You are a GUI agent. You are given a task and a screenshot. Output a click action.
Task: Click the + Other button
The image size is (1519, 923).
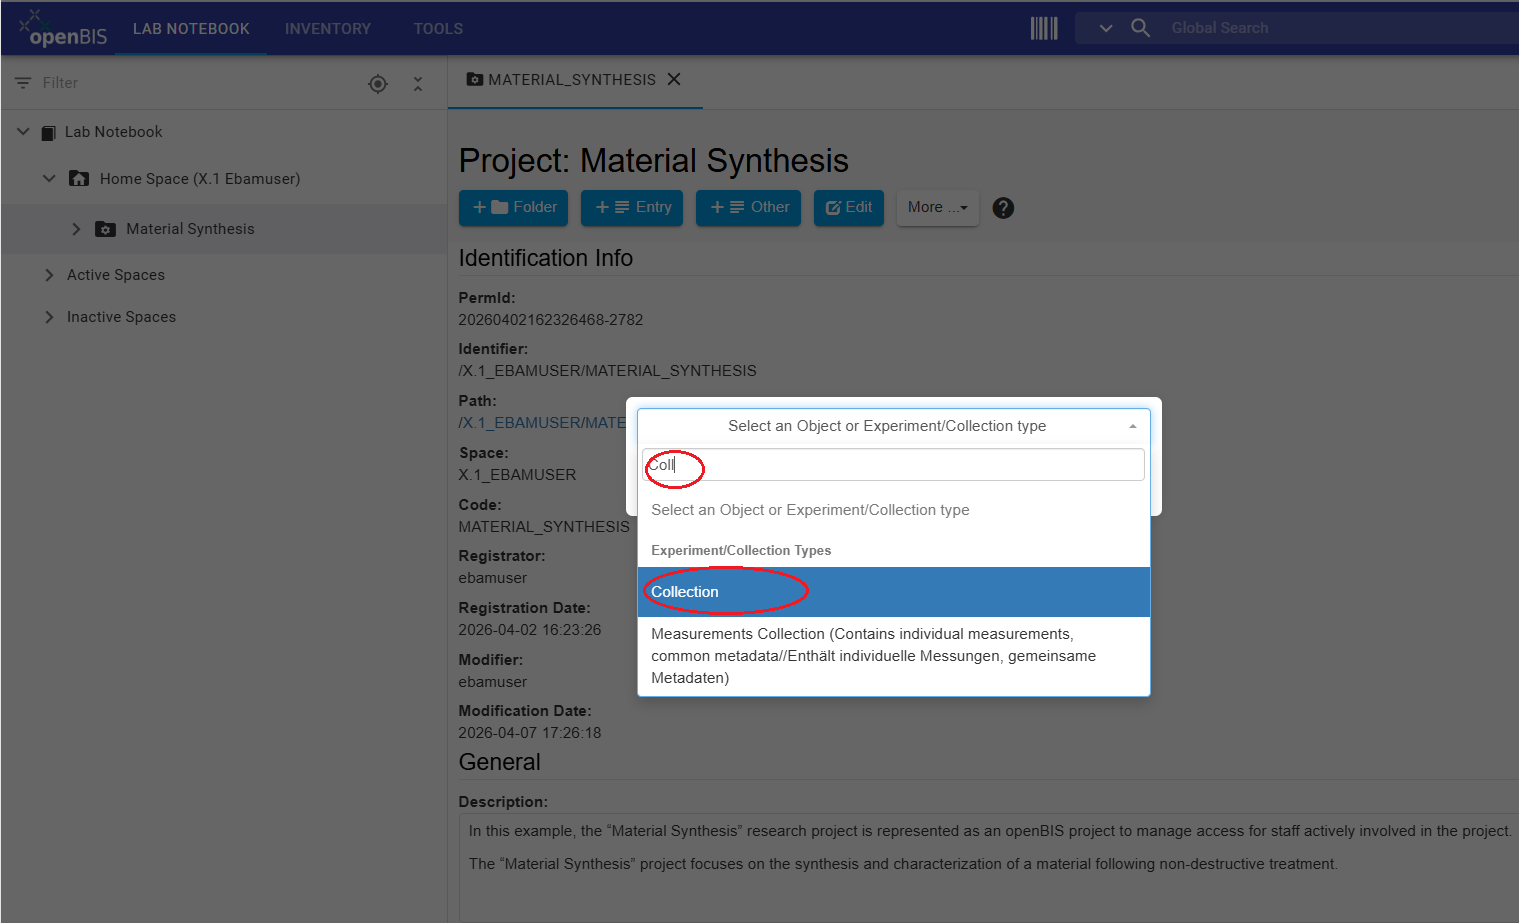point(748,207)
